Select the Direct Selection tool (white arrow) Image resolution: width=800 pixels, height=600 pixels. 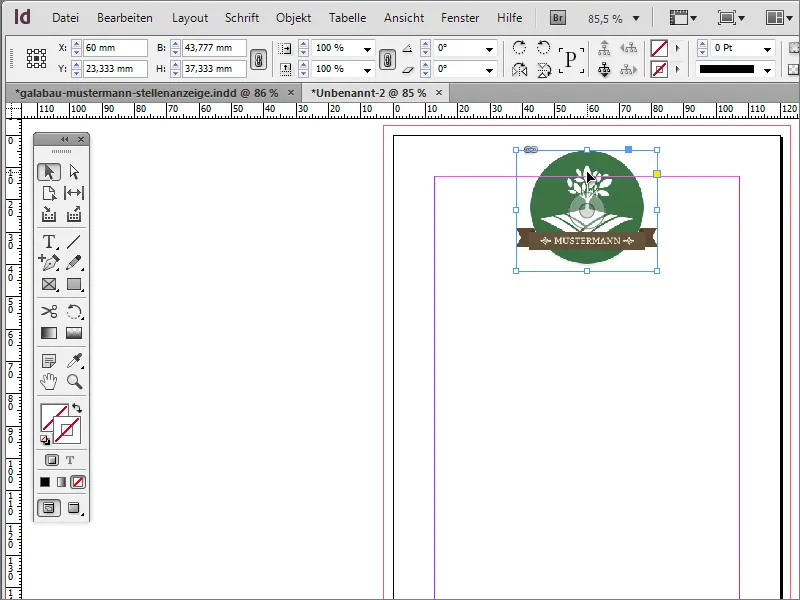click(74, 172)
